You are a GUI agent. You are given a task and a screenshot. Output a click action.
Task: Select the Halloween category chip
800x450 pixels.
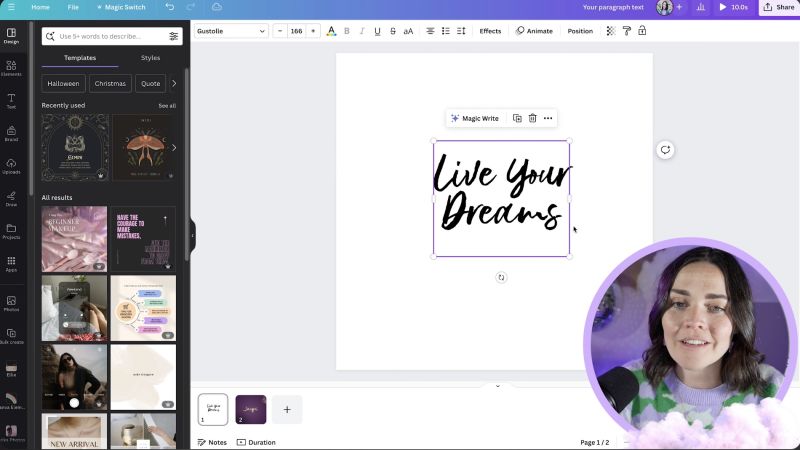click(x=63, y=83)
